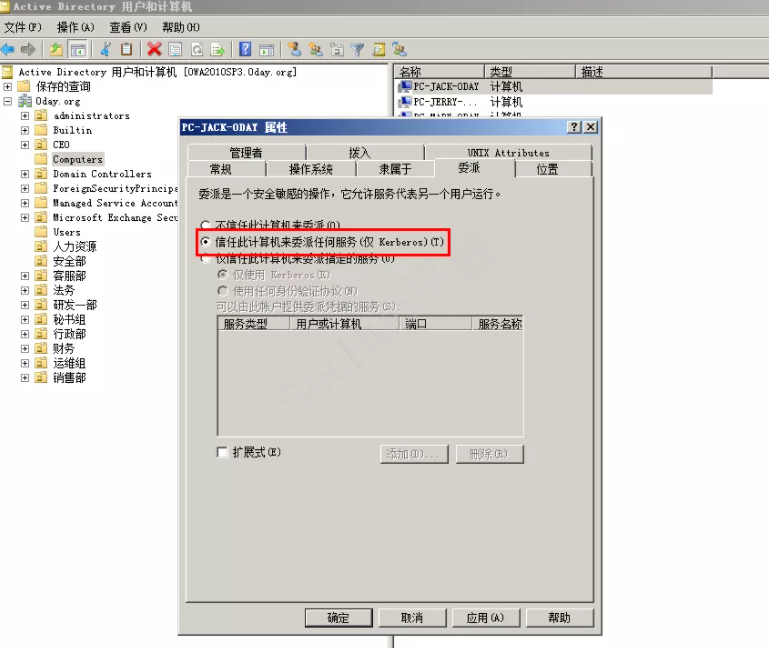
Task: Click the 保存的查询 folder icon
Action: click(24, 87)
